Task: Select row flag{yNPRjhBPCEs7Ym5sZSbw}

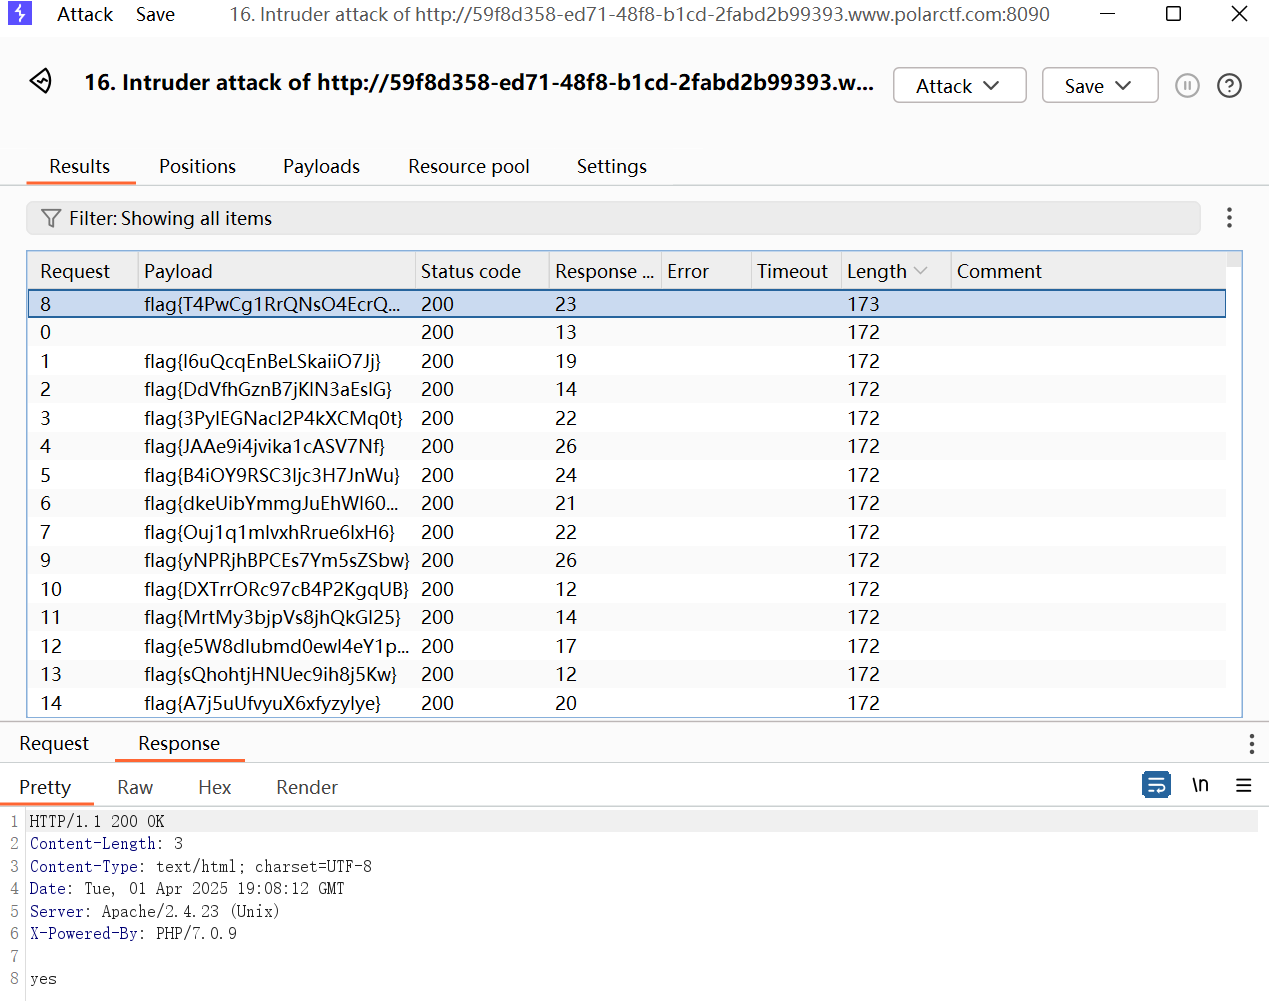Action: 627,560
